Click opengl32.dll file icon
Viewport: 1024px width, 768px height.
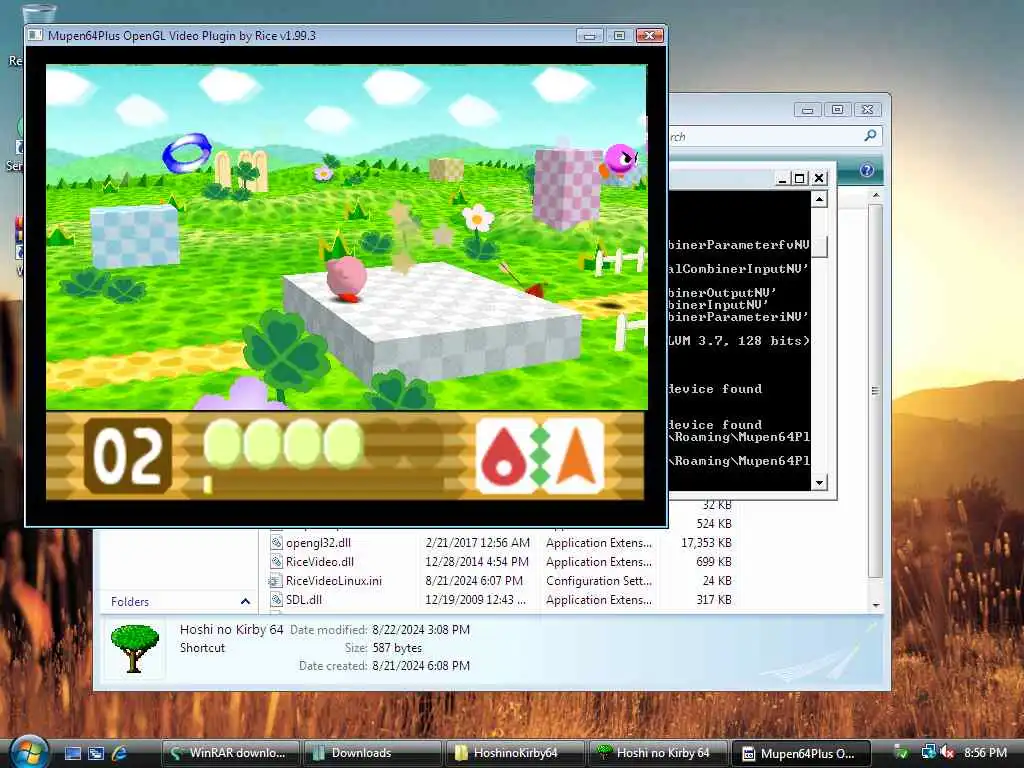click(276, 543)
